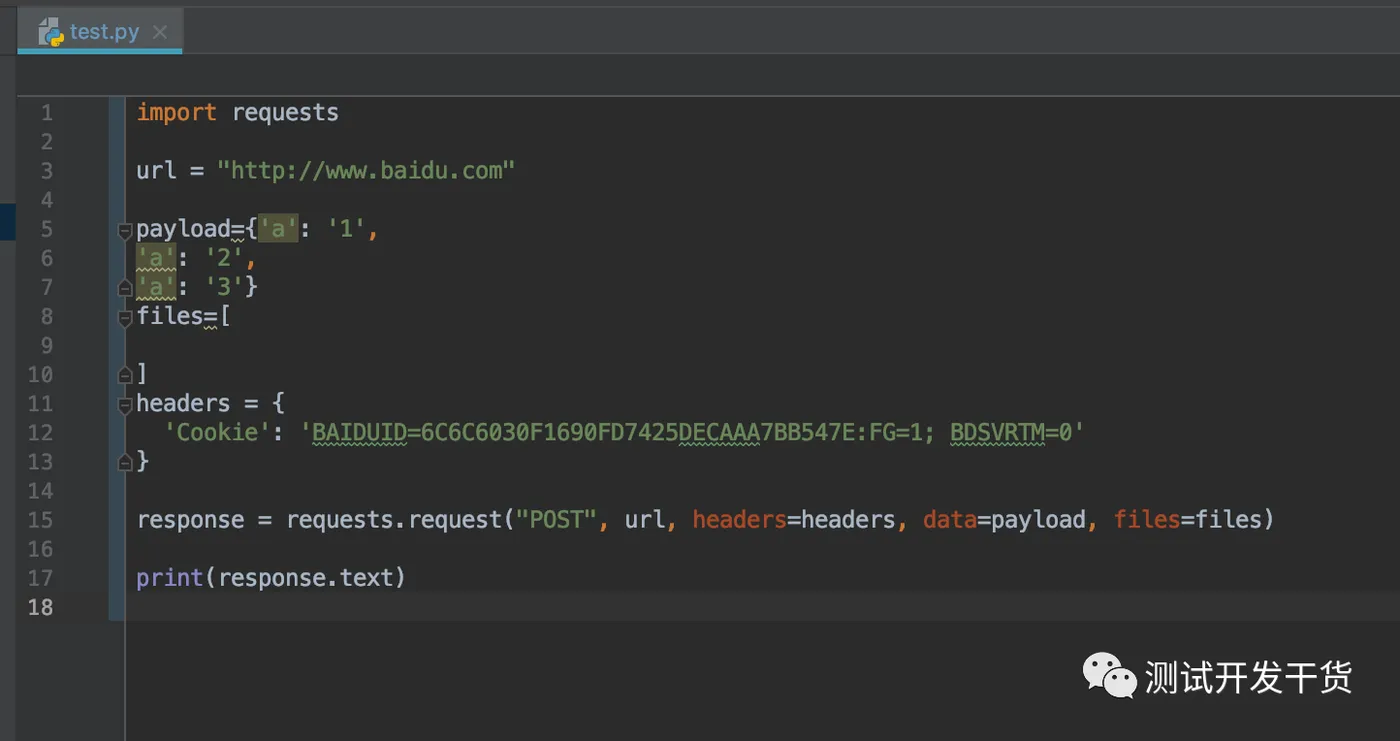Click line number 15 in the gutter
Screen dimensions: 1400x741
(x=40, y=520)
